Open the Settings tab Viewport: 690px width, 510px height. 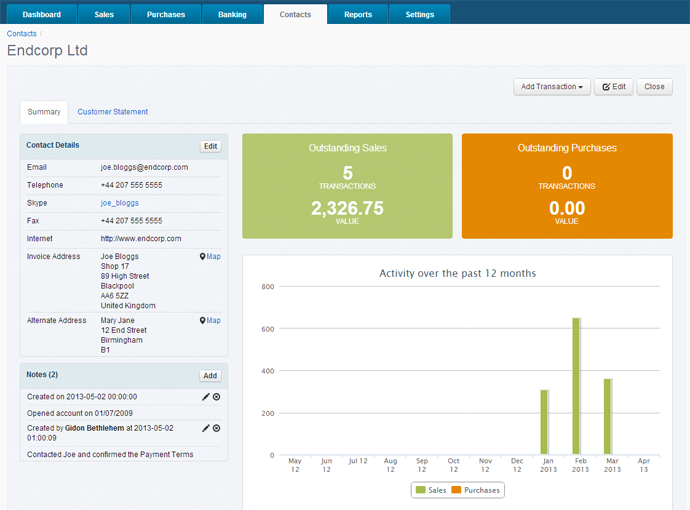[x=420, y=15]
